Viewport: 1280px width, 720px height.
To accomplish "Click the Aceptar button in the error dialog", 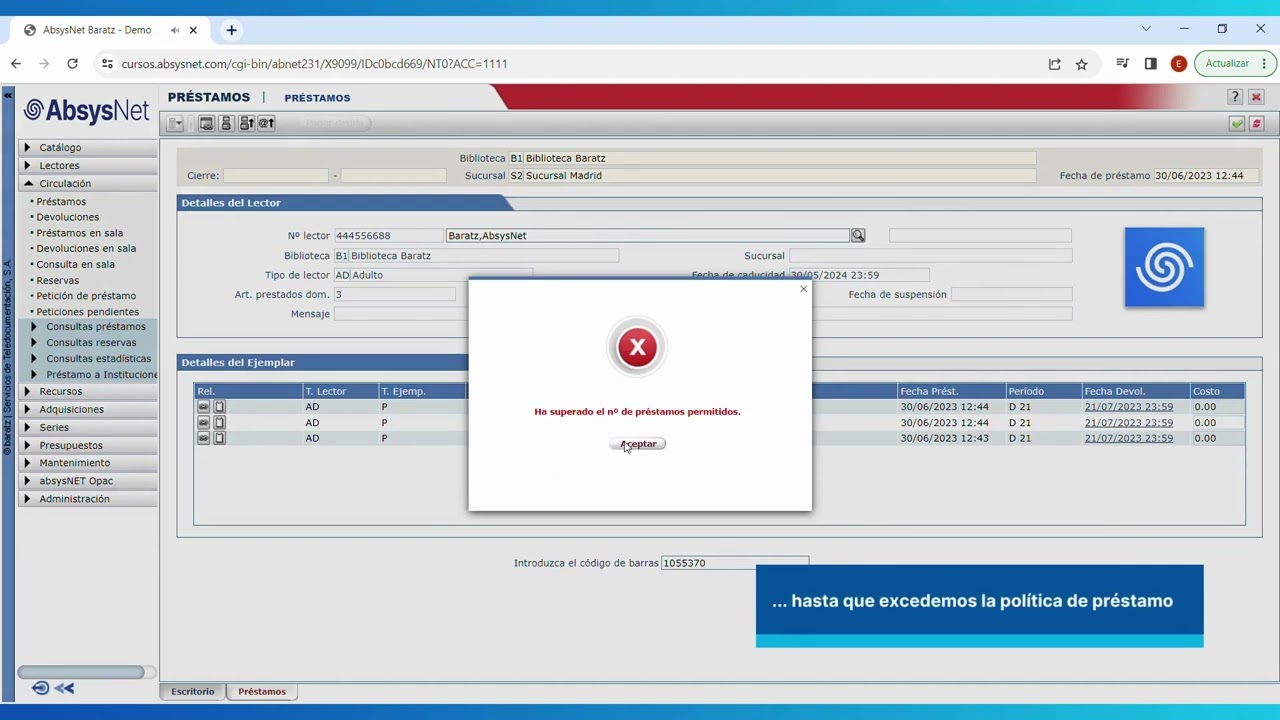I will tap(637, 444).
